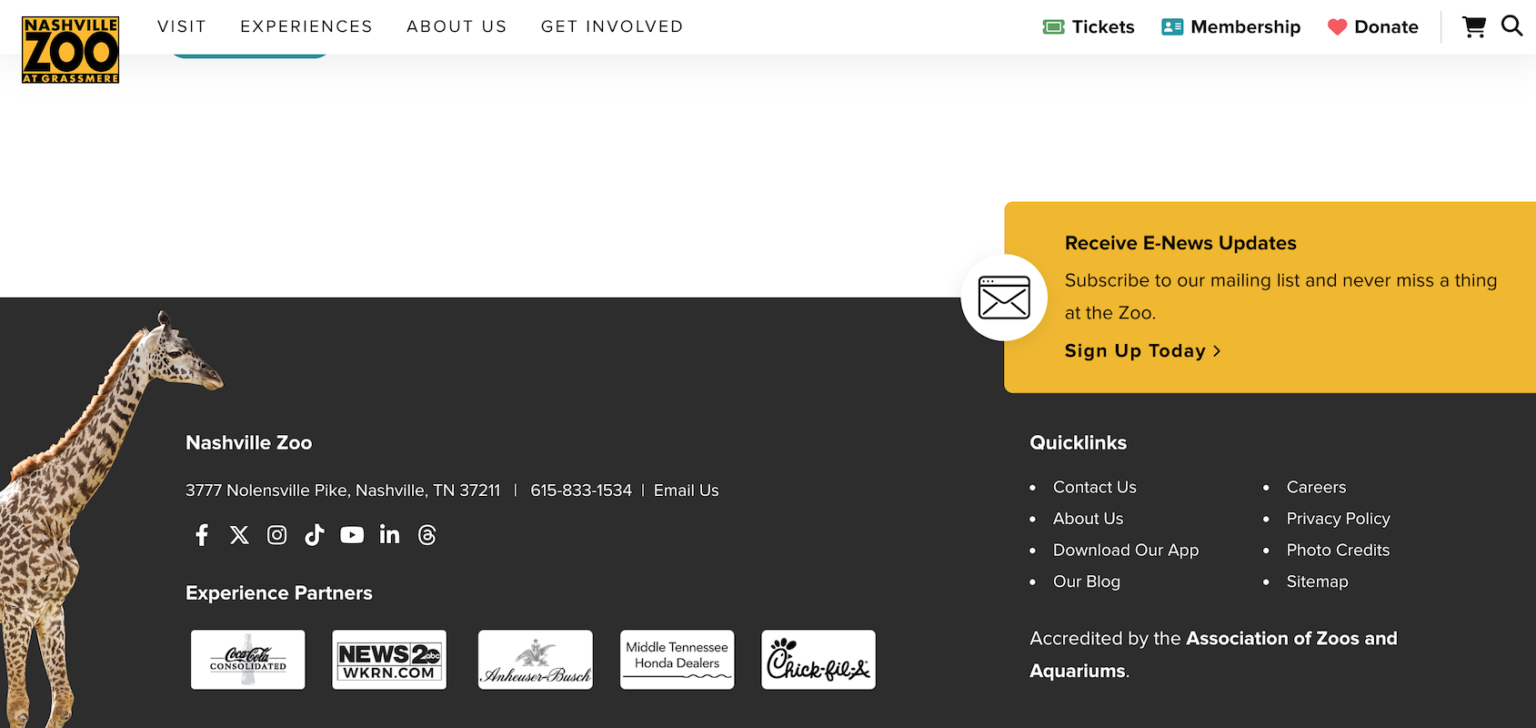Click the X (Twitter) icon
The image size is (1536, 728).
point(239,535)
